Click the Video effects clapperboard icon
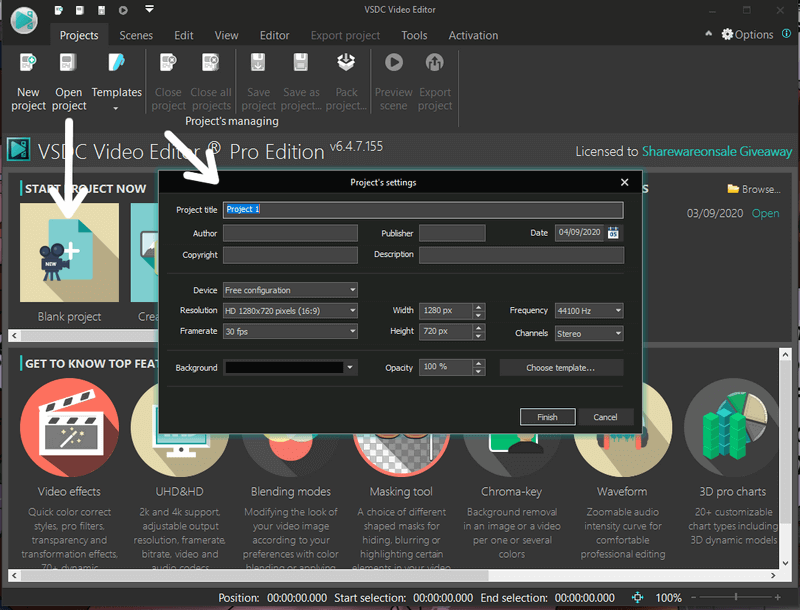 click(x=69, y=427)
